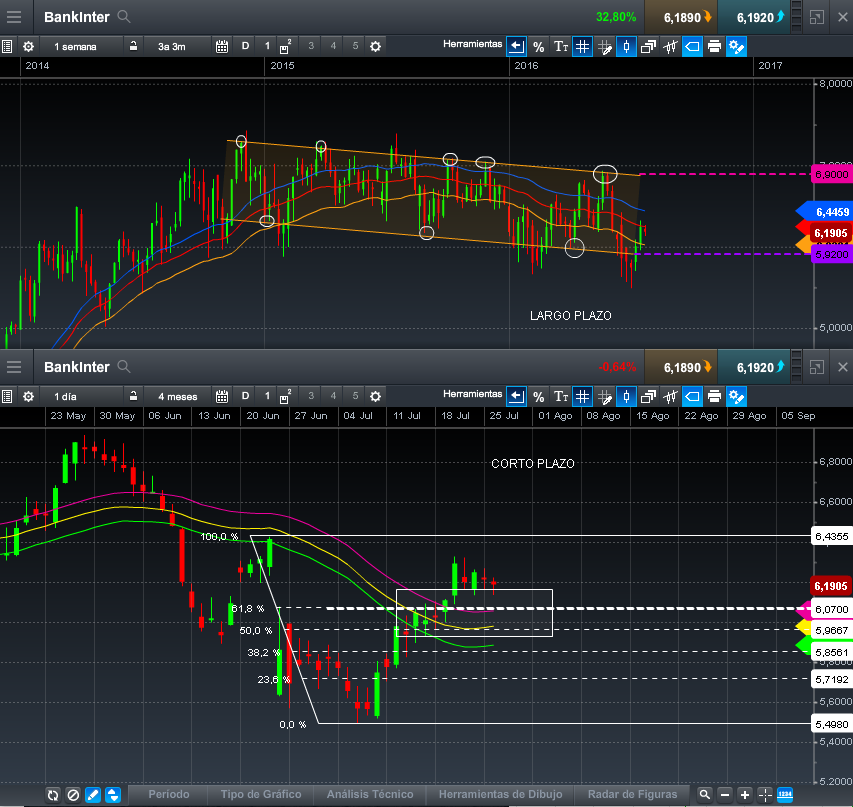Open Tipo de Gráfico menu
Image resolution: width=853 pixels, height=807 pixels.
(x=261, y=794)
